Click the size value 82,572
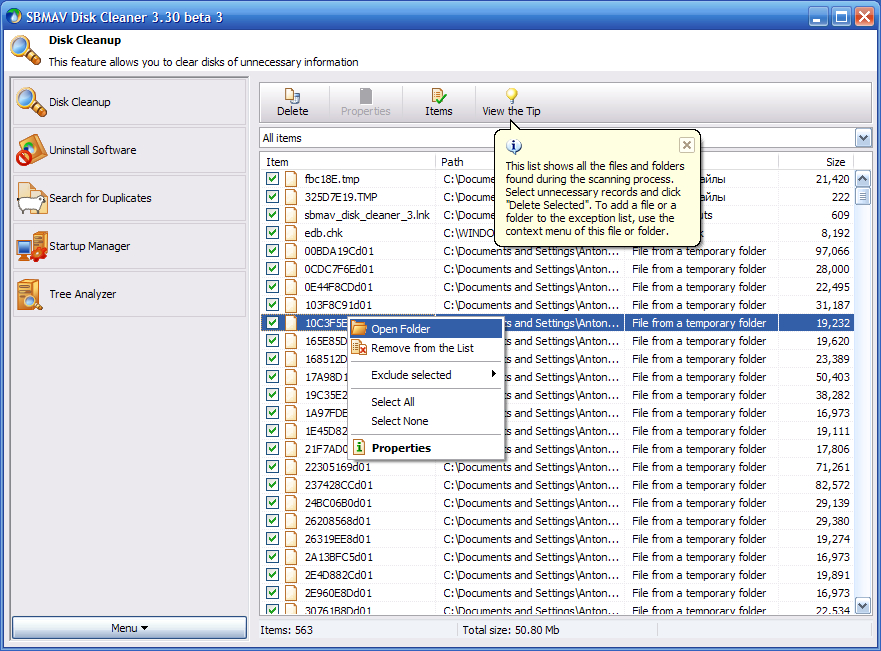Viewport: 881px width, 651px height. pyautogui.click(x=832, y=485)
